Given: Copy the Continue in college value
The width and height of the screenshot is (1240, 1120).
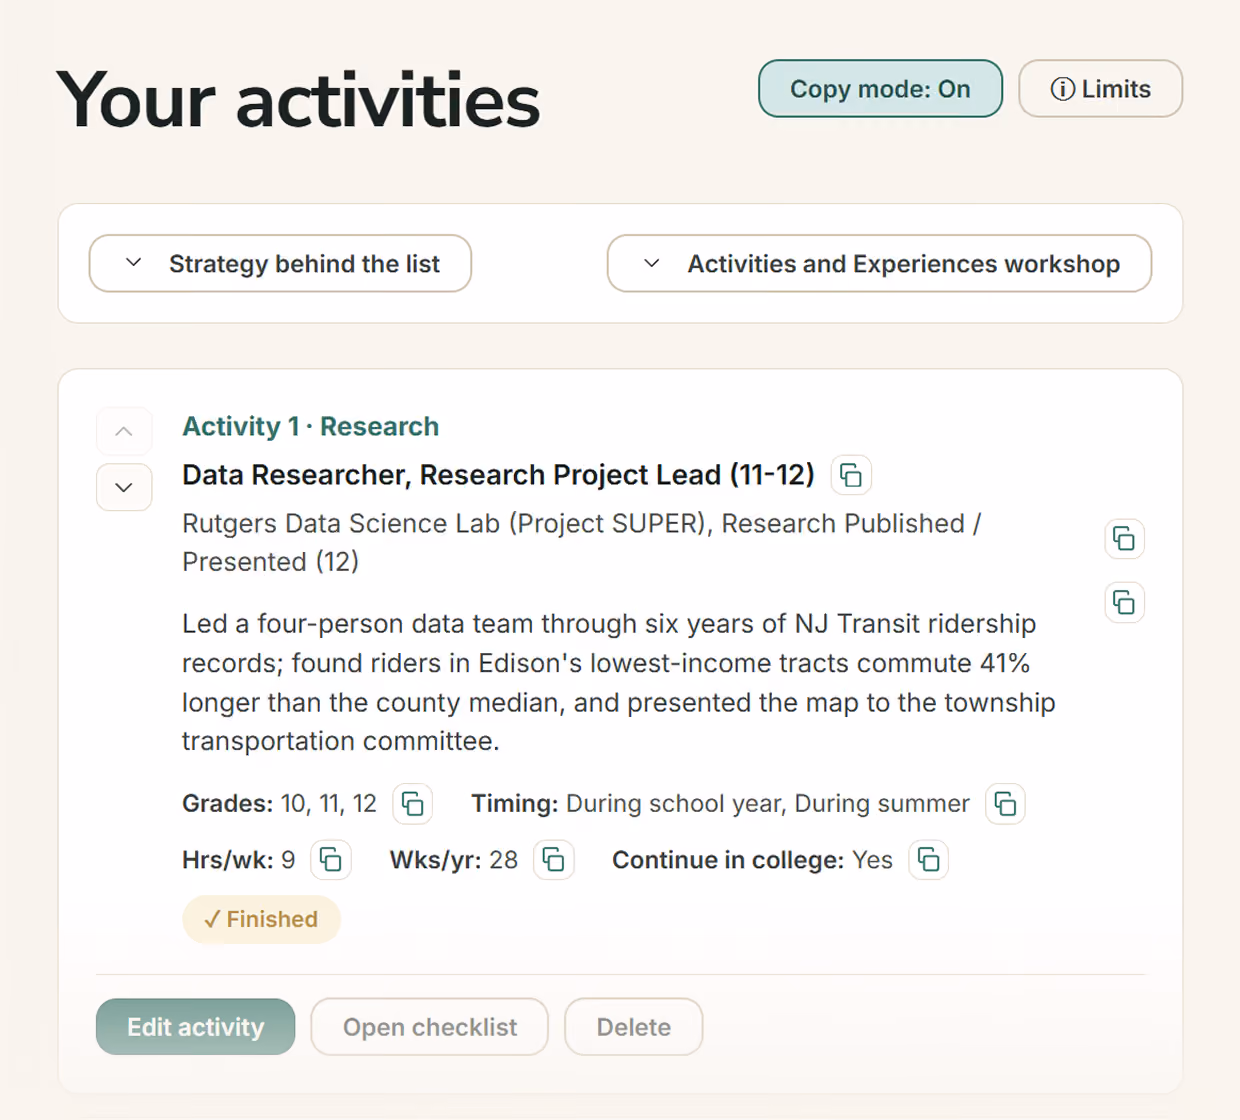Looking at the screenshot, I should pos(929,860).
